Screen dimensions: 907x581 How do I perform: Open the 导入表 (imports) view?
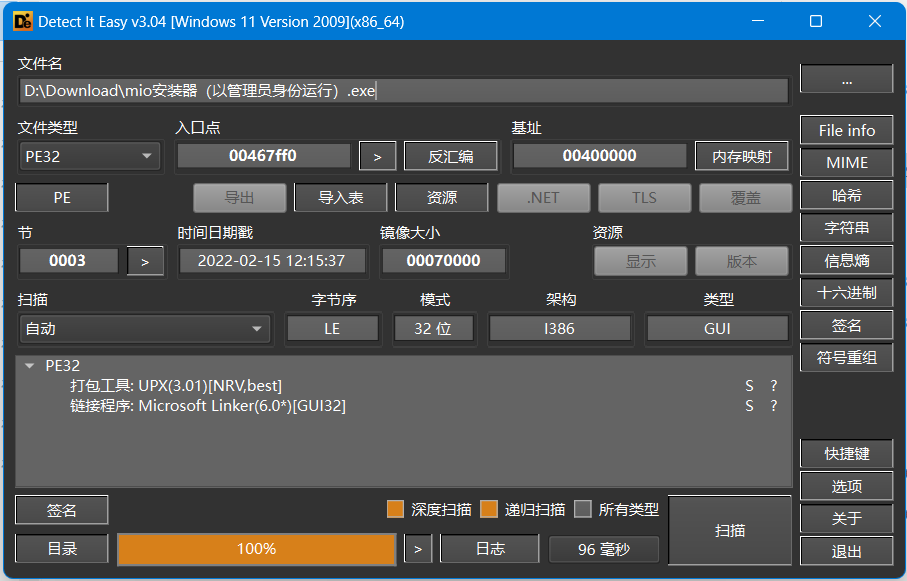(x=341, y=198)
